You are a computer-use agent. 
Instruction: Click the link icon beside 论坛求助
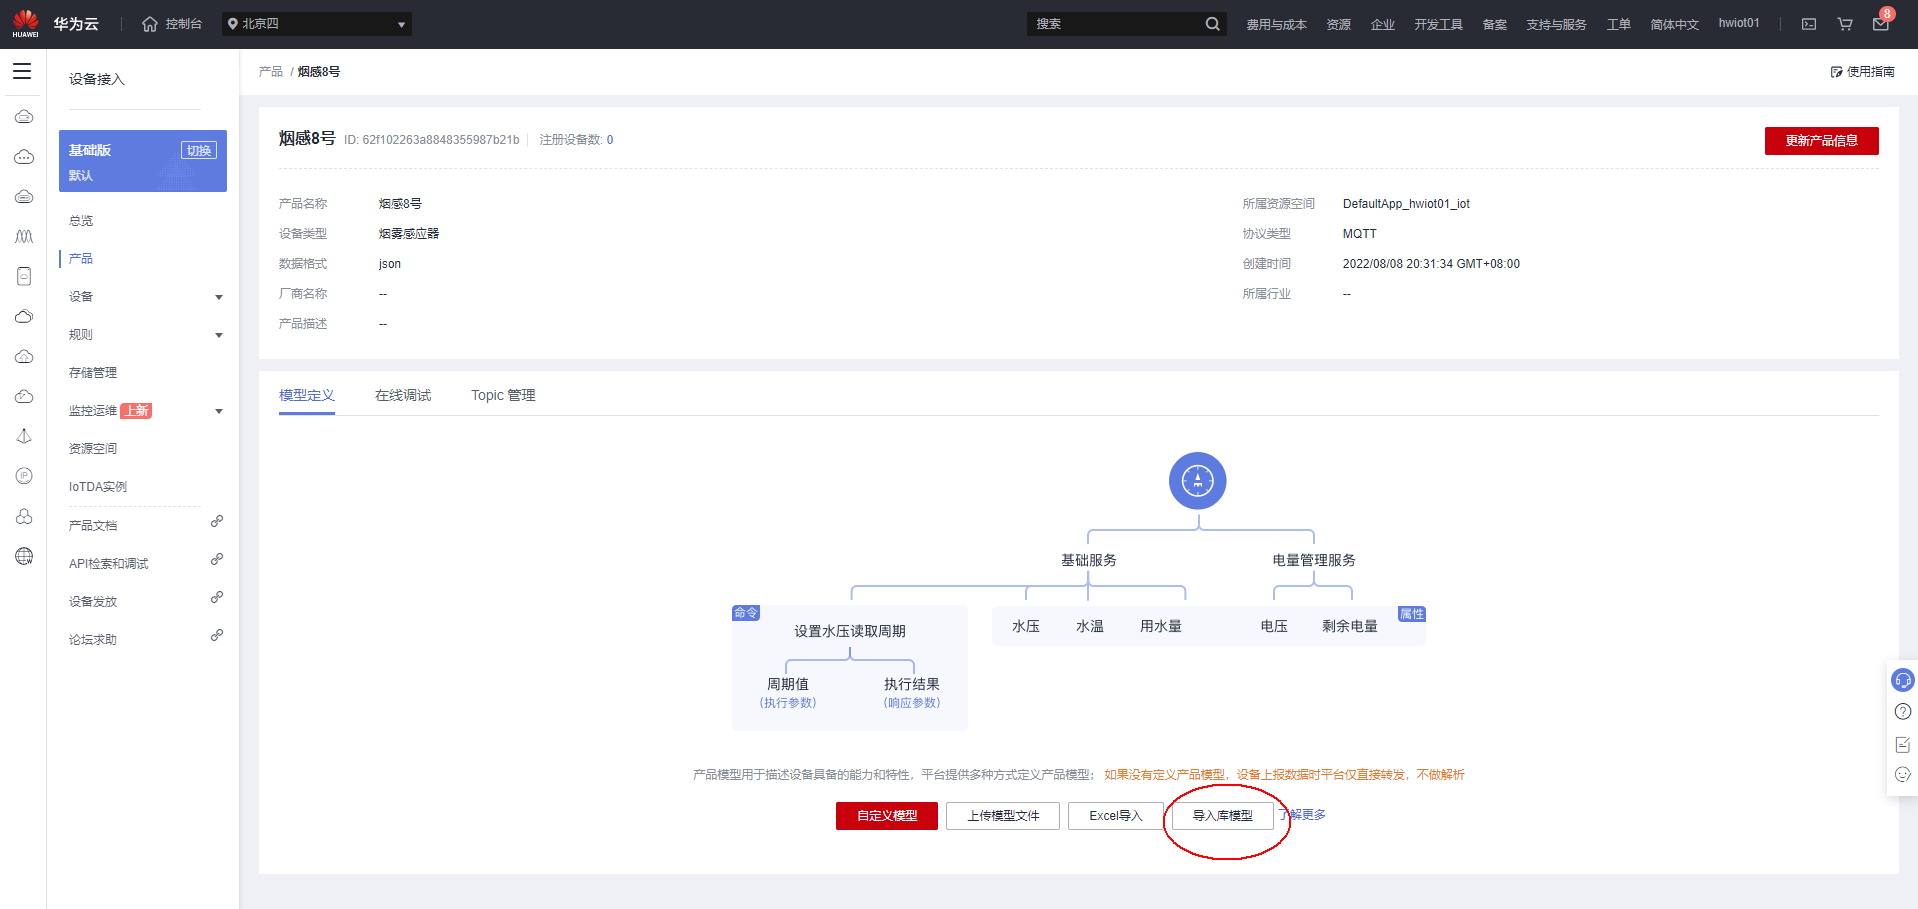click(x=216, y=636)
